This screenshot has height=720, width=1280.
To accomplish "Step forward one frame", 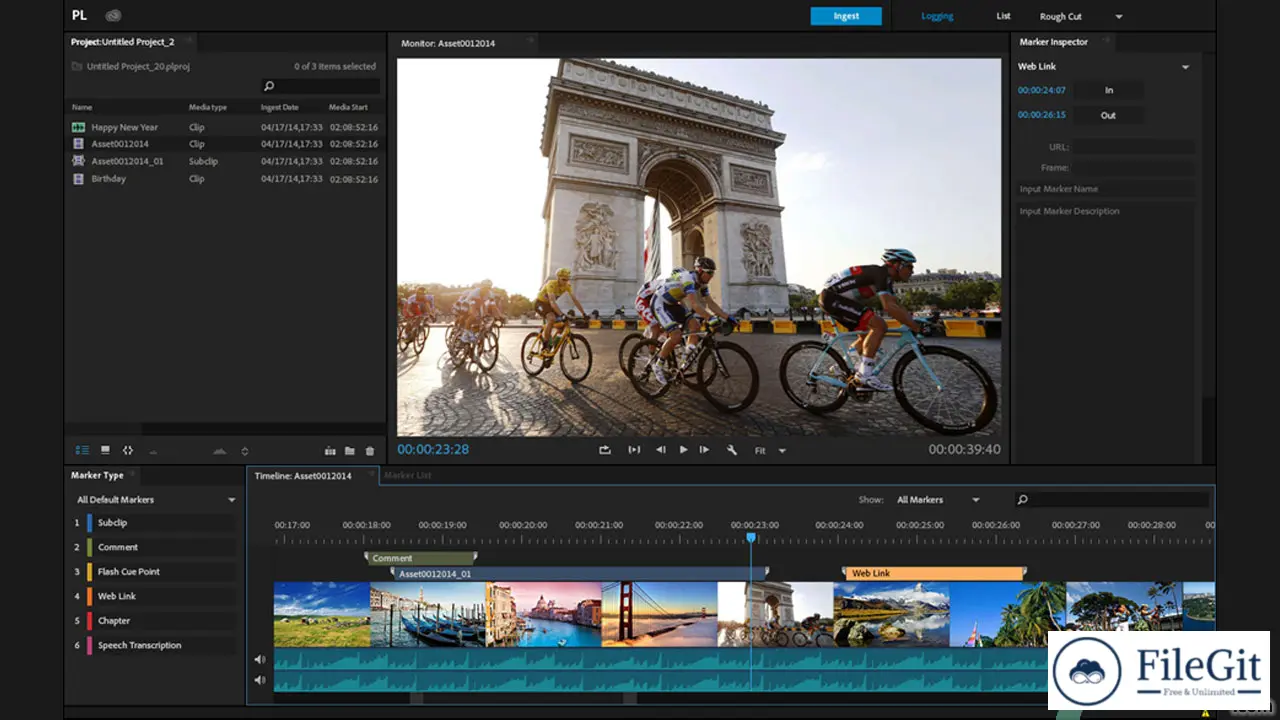I will 704,450.
